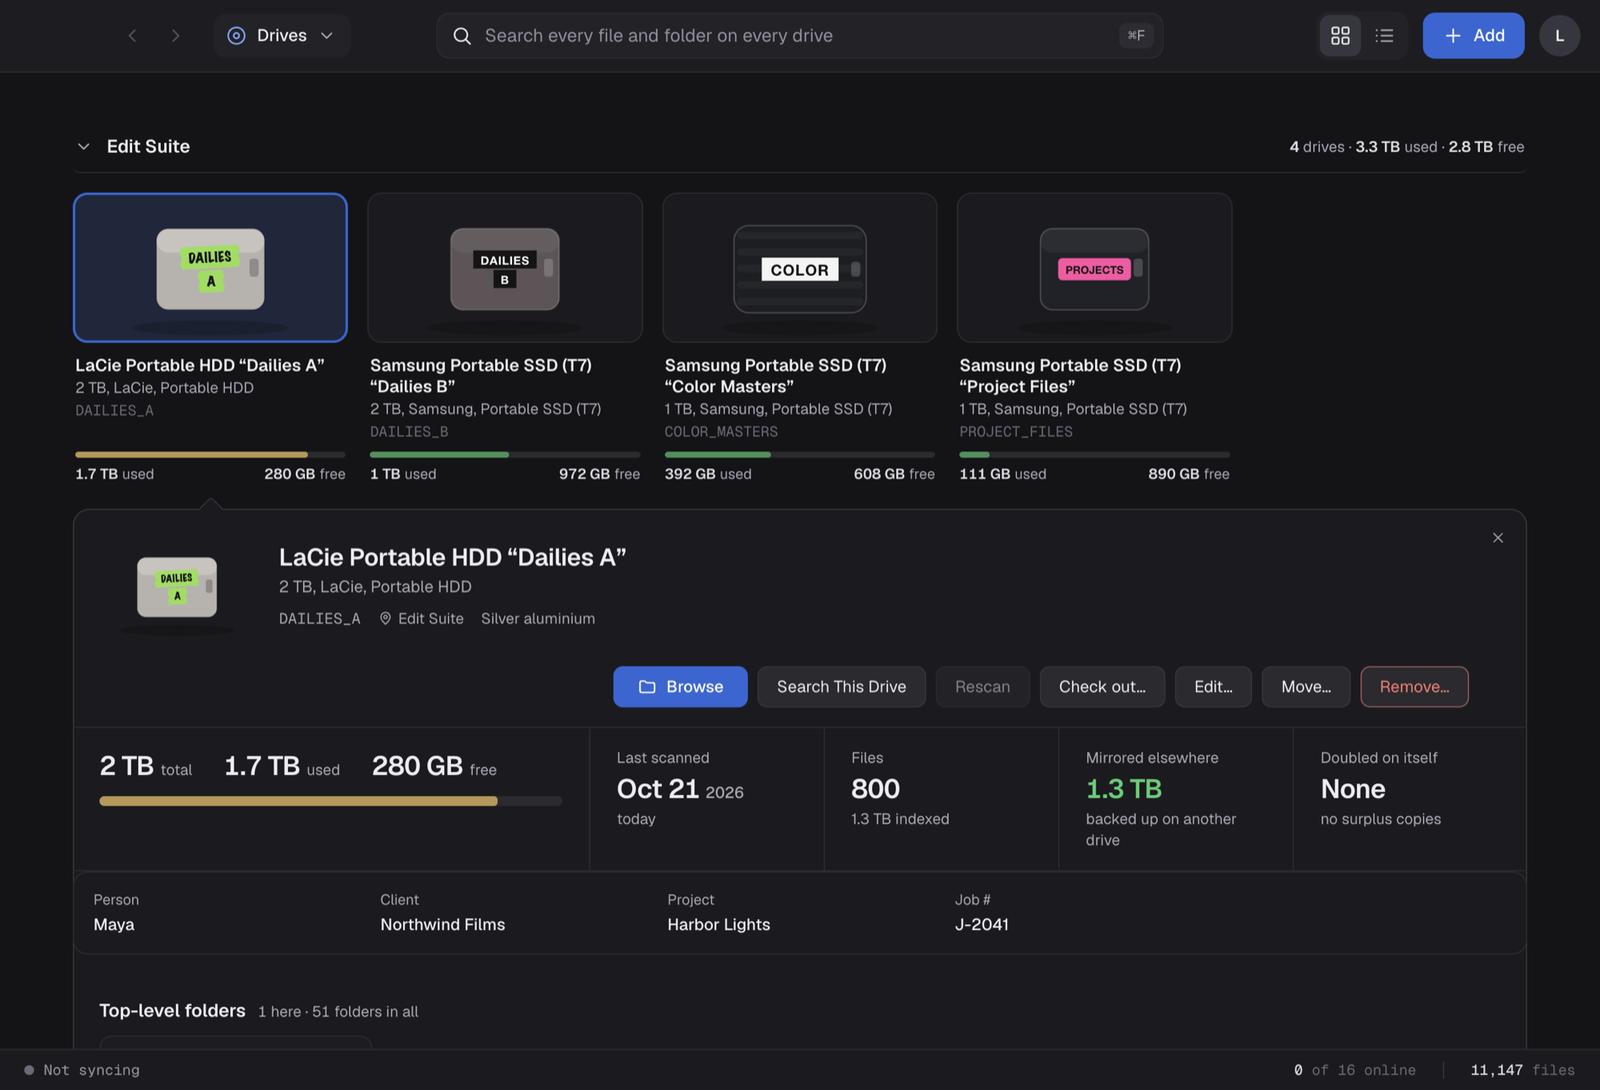Click the Browse button
Screen dimensions: 1600x1090
click(680, 687)
